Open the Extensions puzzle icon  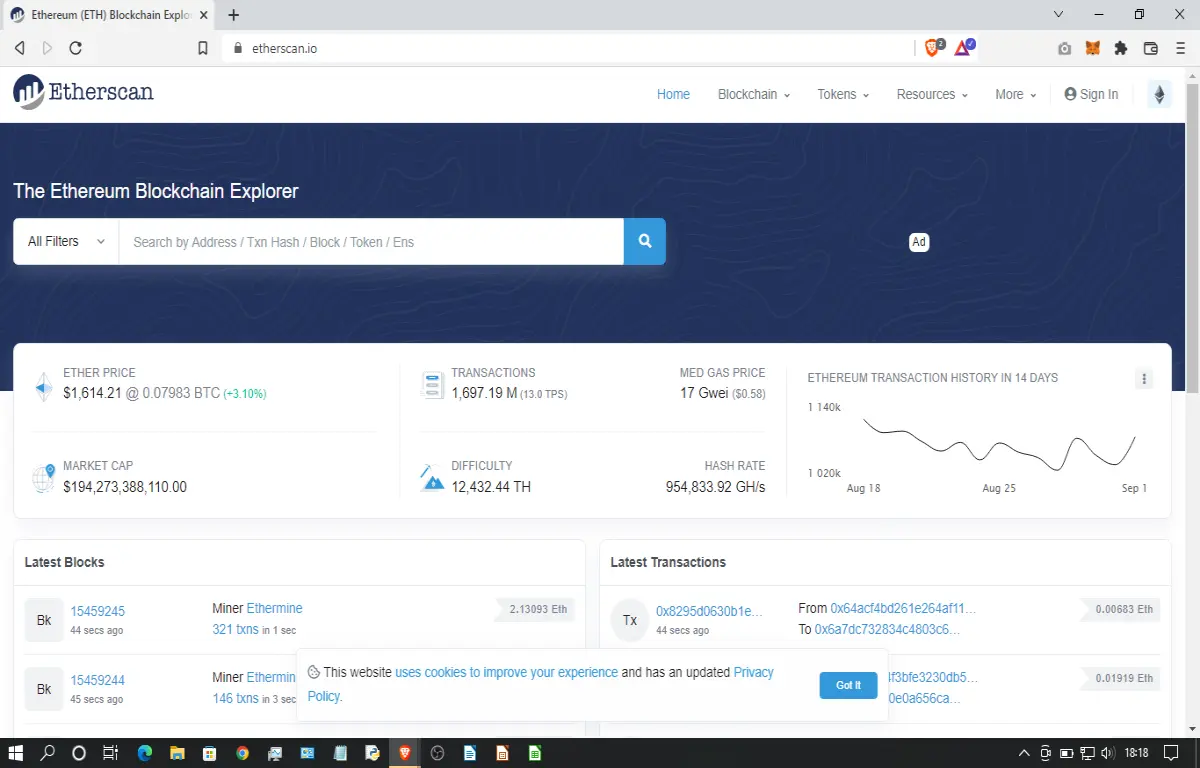tap(1121, 48)
